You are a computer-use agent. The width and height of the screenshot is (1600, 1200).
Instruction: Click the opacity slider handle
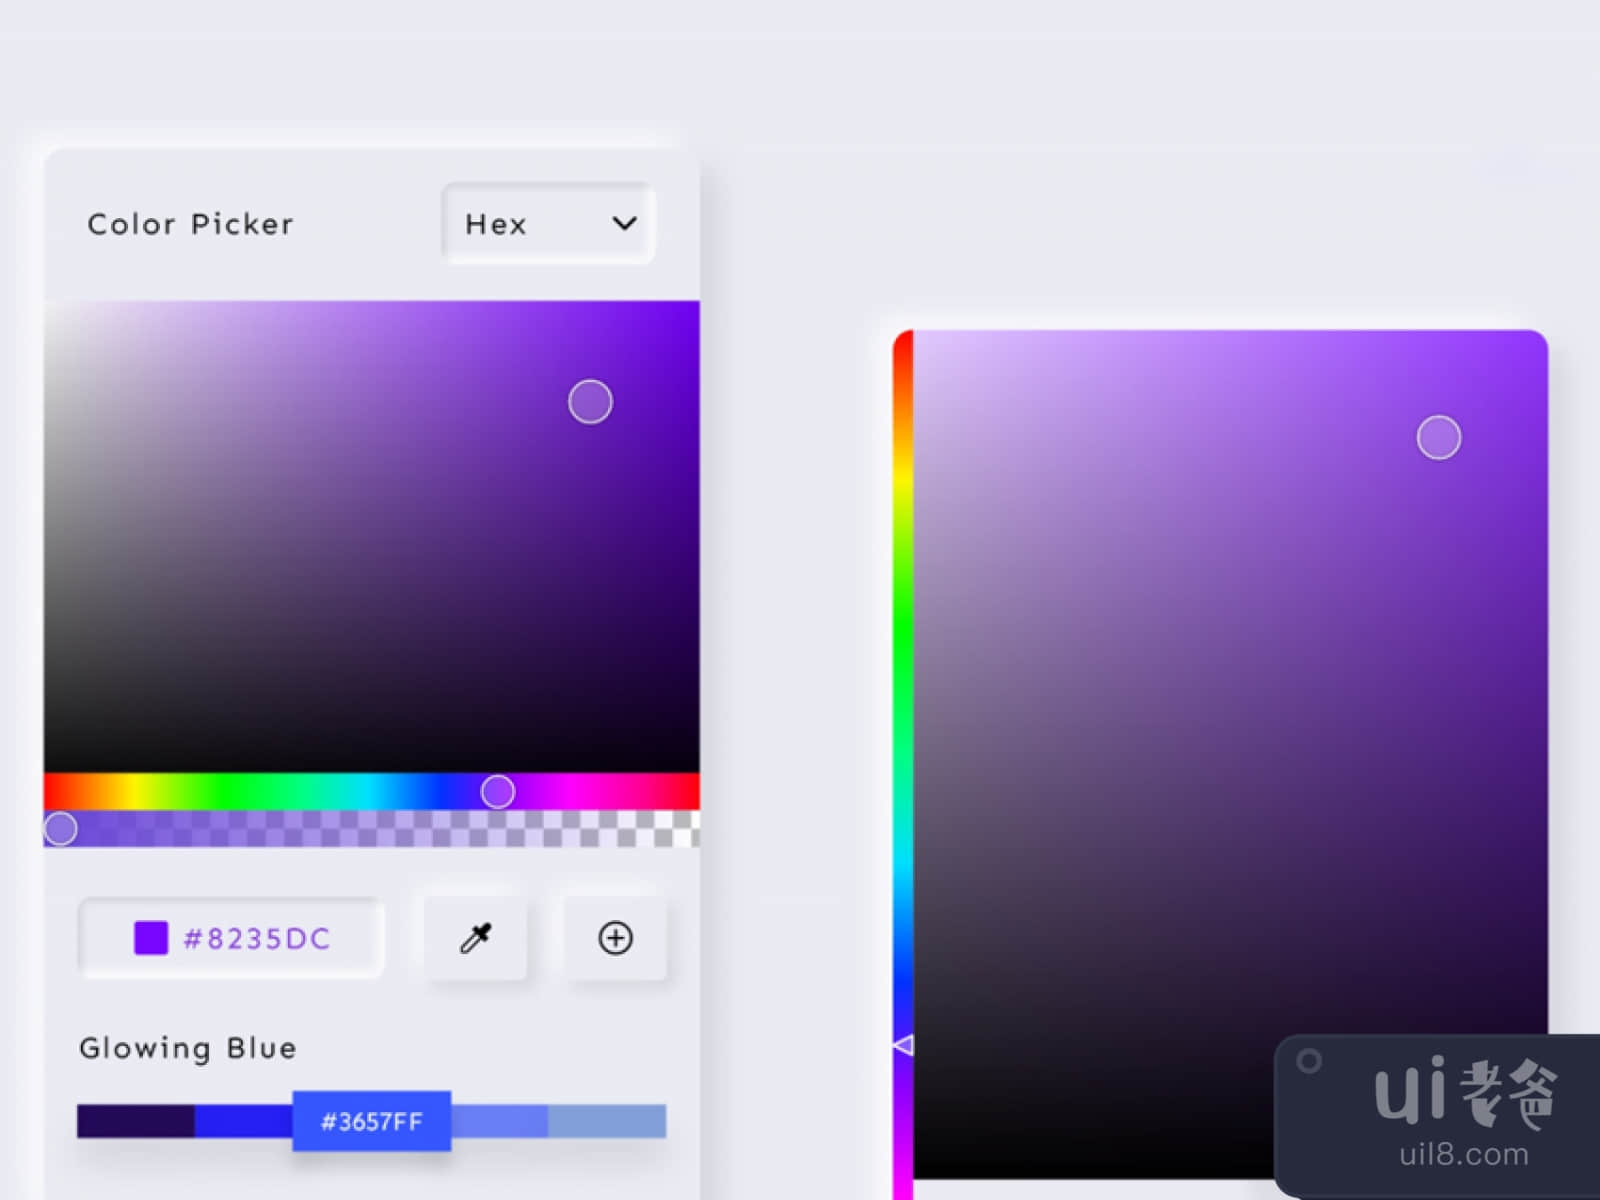click(x=60, y=829)
